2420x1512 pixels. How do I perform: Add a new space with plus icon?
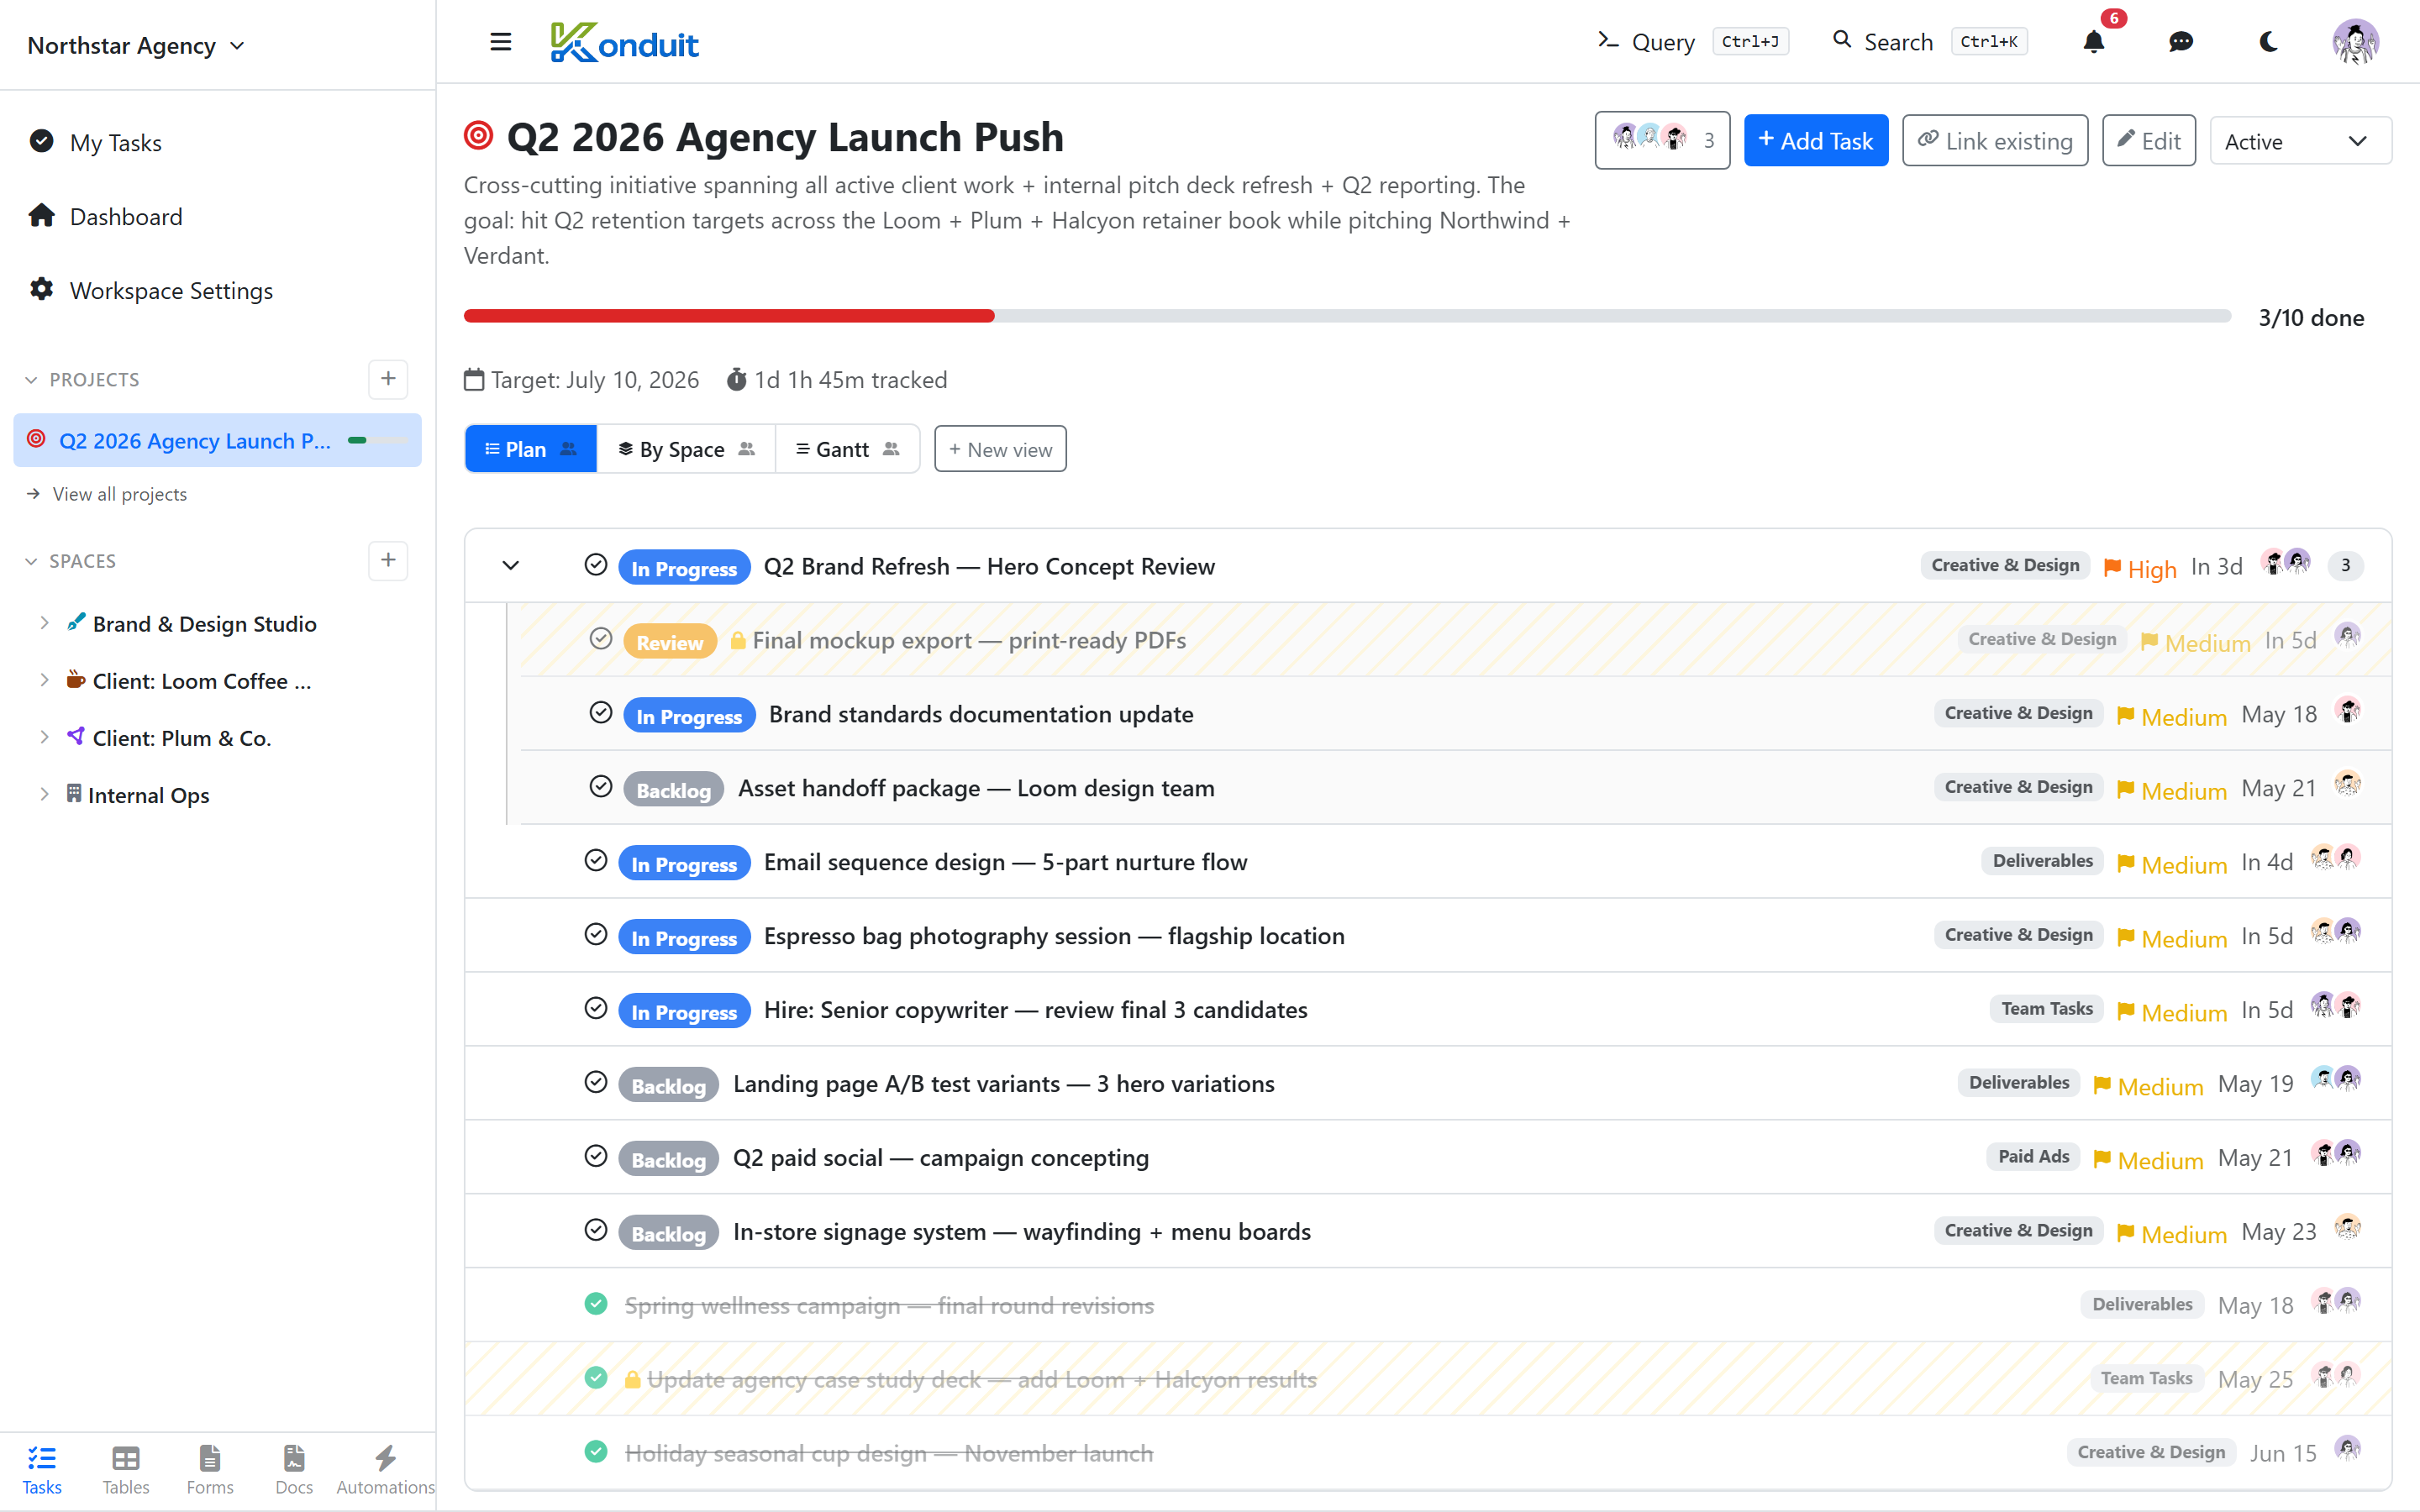pos(388,560)
